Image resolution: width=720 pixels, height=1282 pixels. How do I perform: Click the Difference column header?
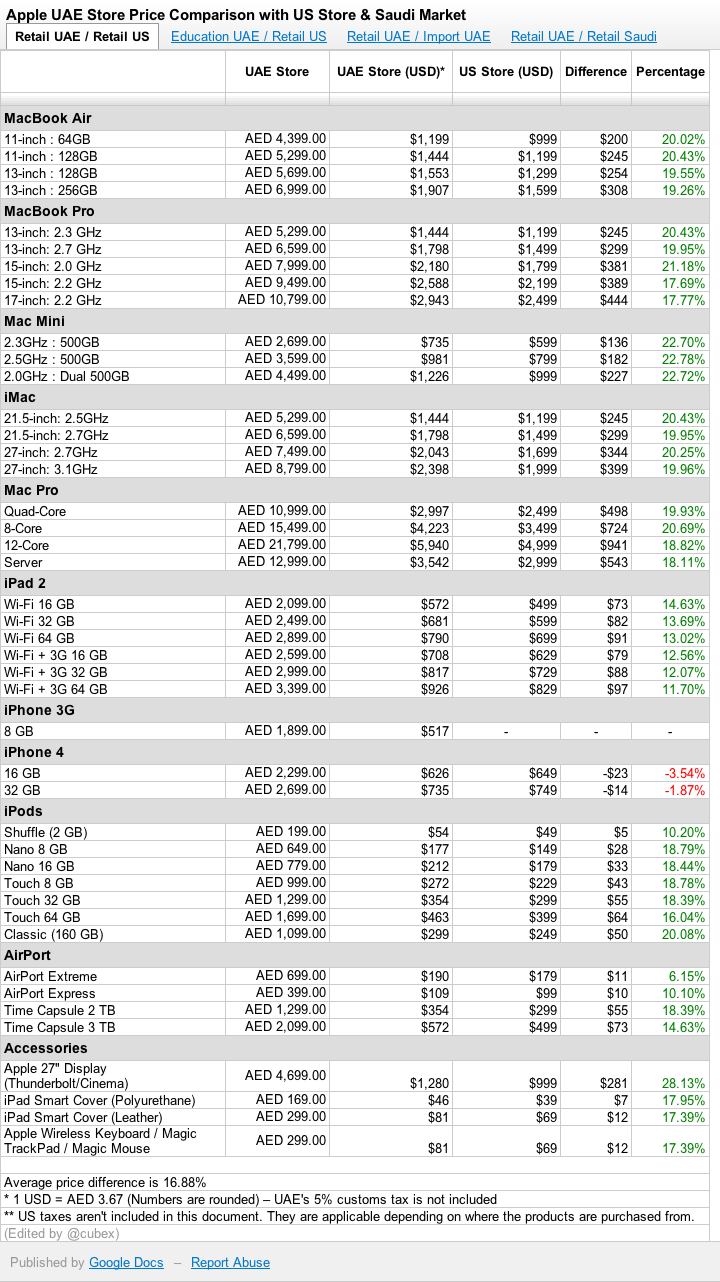pyautogui.click(x=596, y=72)
